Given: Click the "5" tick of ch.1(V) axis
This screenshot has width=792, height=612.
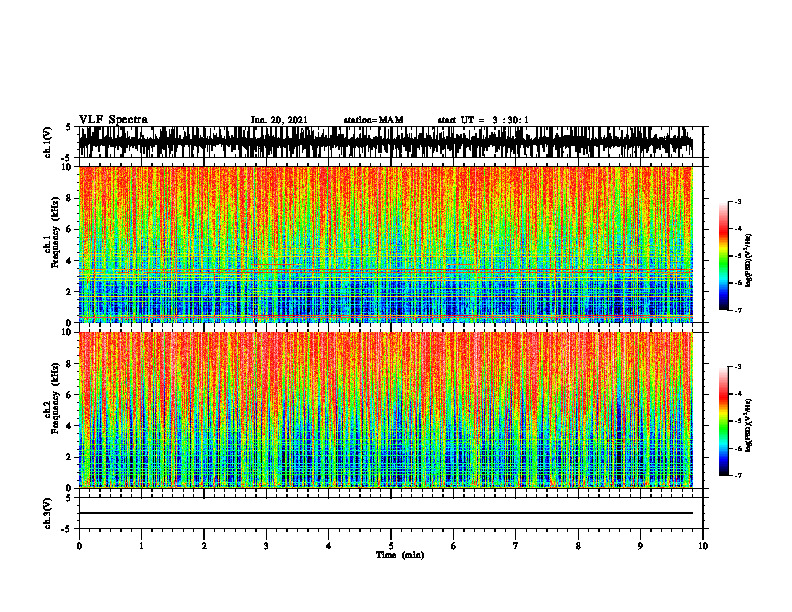Looking at the screenshot, I should [69, 127].
